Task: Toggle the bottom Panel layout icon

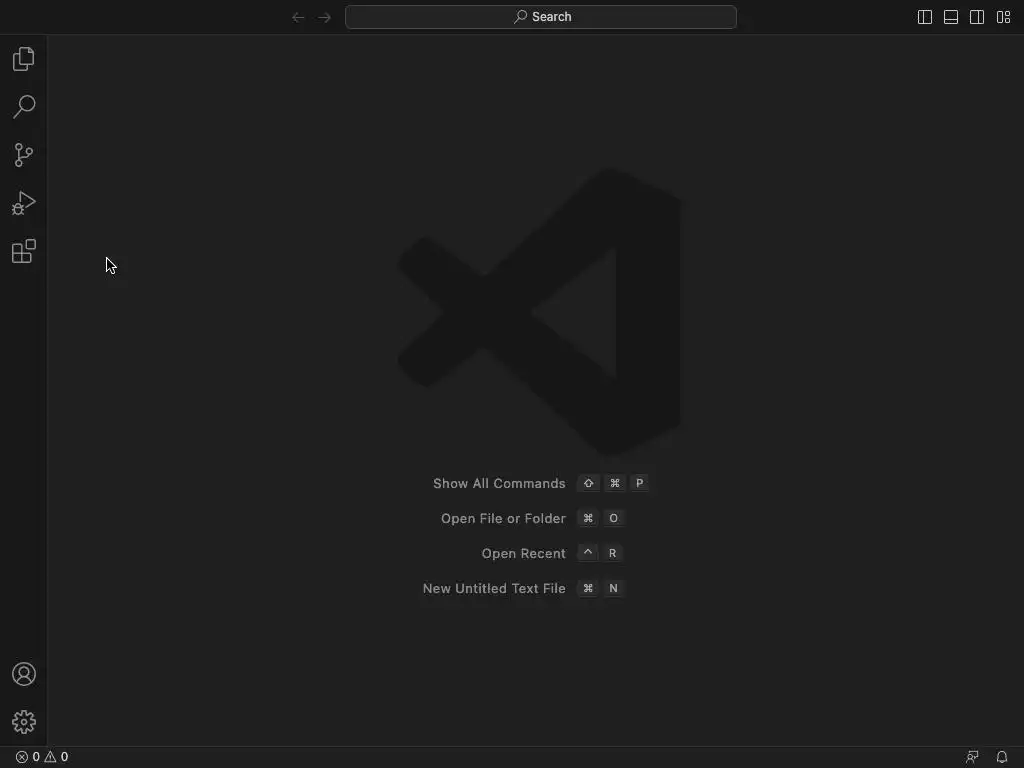Action: [x=951, y=17]
